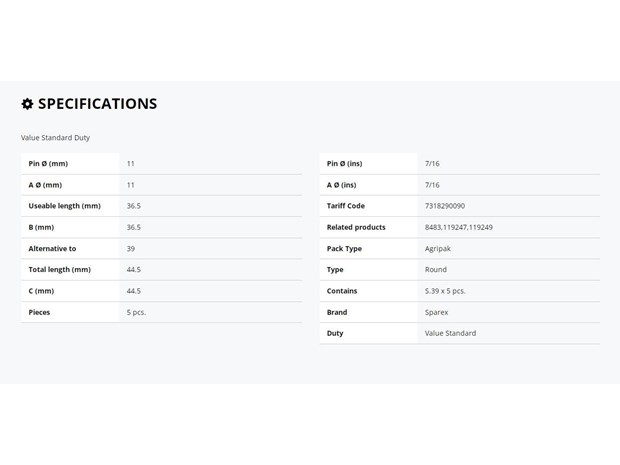Viewport: 620px width, 465px height.
Task: Click the Alternative to value 39
Action: 131,249
